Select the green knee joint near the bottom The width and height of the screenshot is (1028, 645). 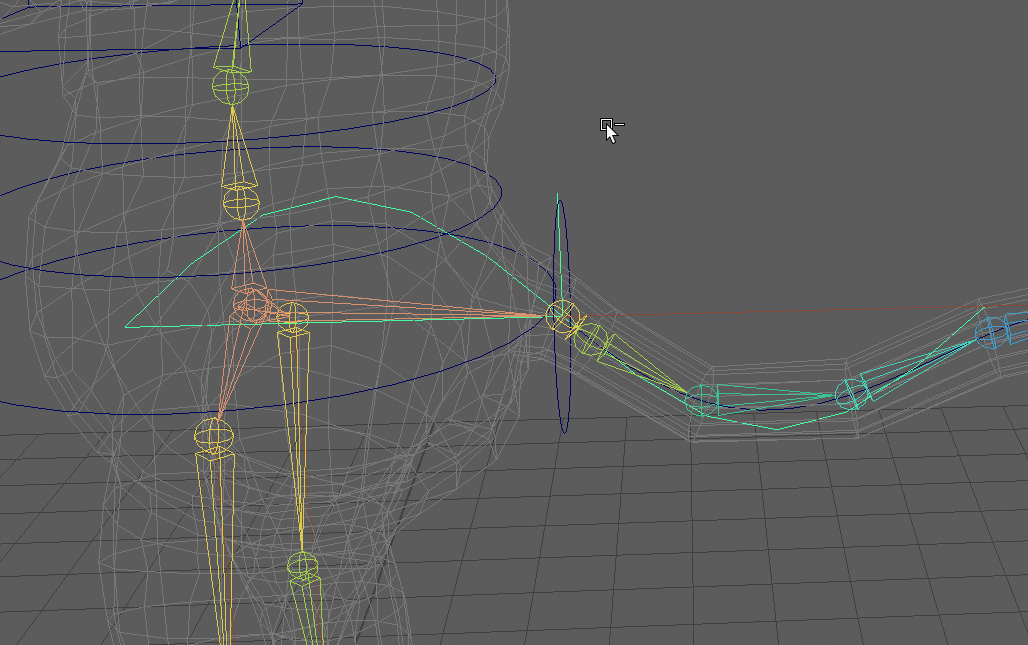302,566
